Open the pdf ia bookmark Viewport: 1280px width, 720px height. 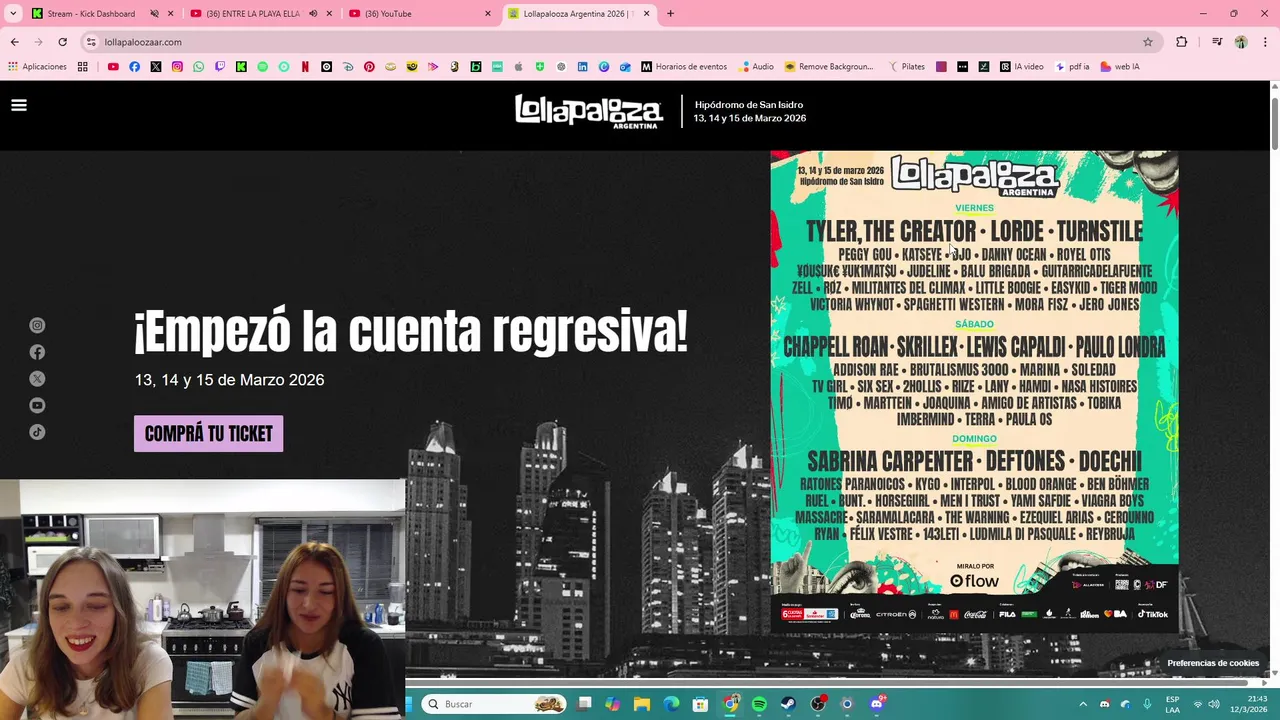(x=1072, y=67)
